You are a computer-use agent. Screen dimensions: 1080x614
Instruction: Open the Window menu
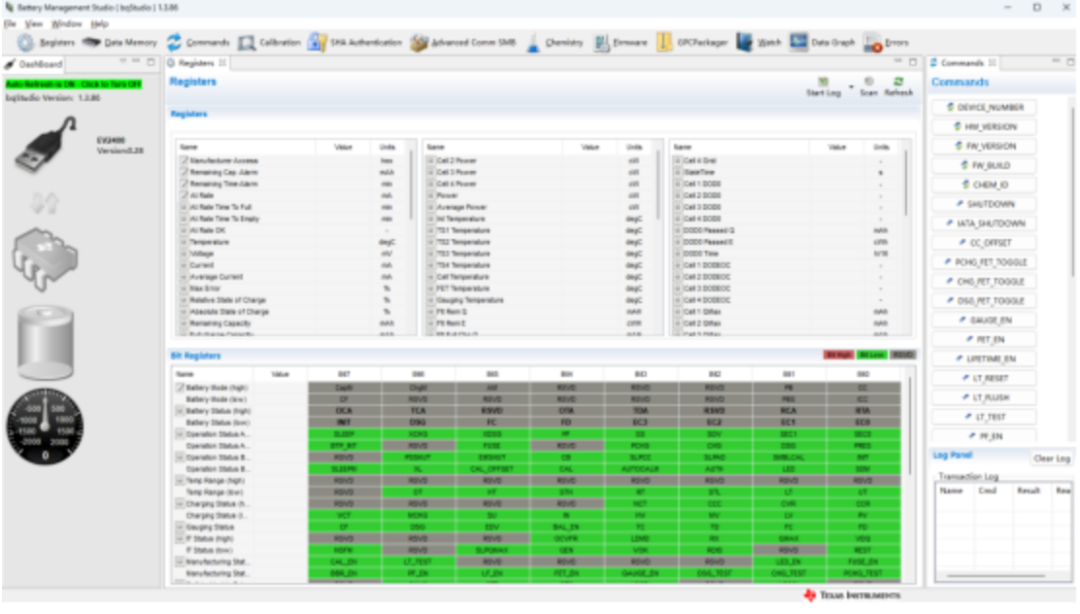(66, 24)
